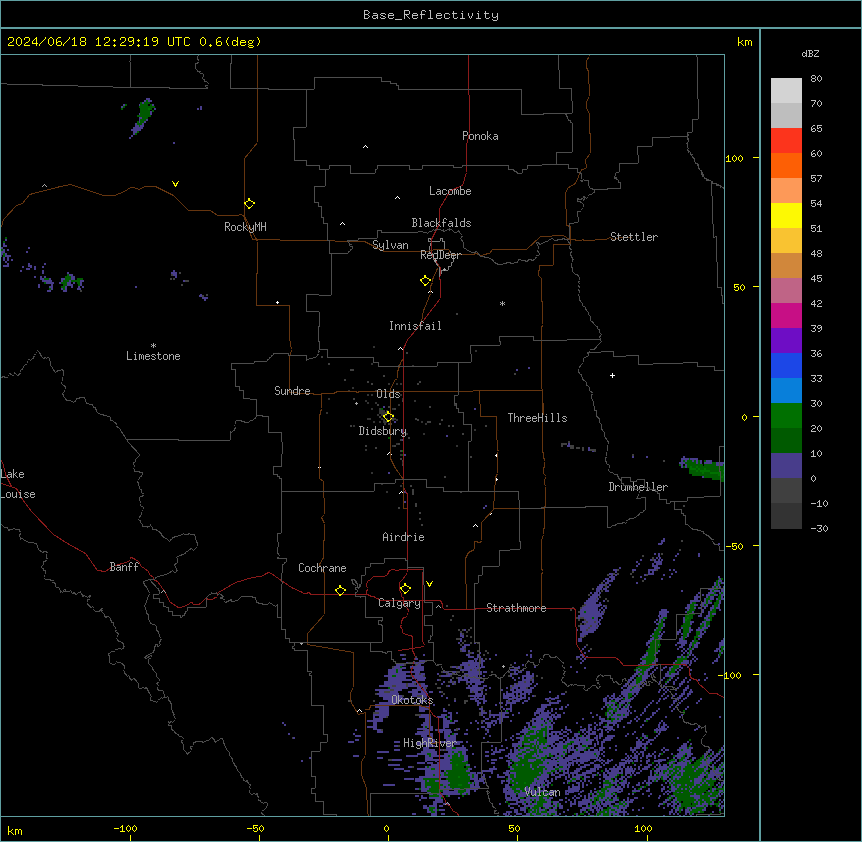This screenshot has width=862, height=842.
Task: Click the Lake Louise label
Action: 18,484
